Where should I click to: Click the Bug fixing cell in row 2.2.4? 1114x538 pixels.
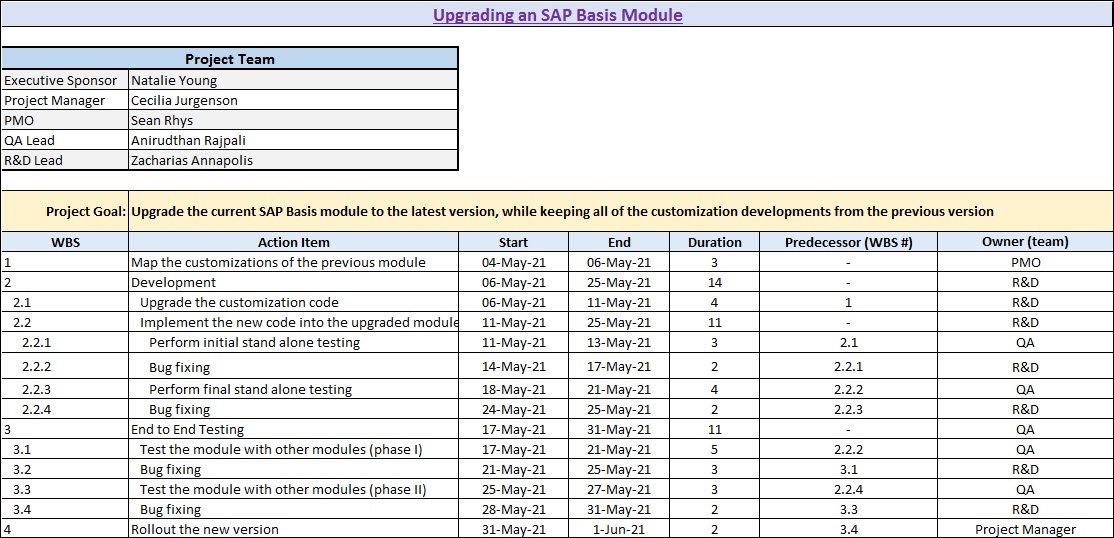pos(293,409)
